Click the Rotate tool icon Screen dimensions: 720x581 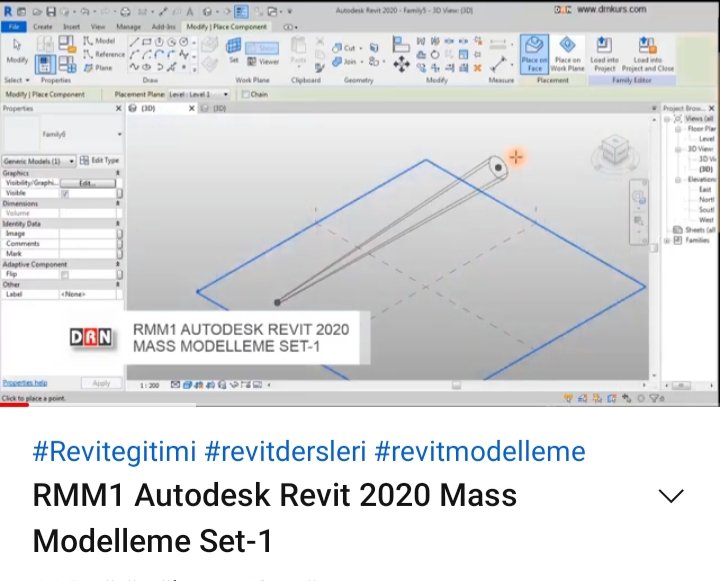[x=434, y=55]
